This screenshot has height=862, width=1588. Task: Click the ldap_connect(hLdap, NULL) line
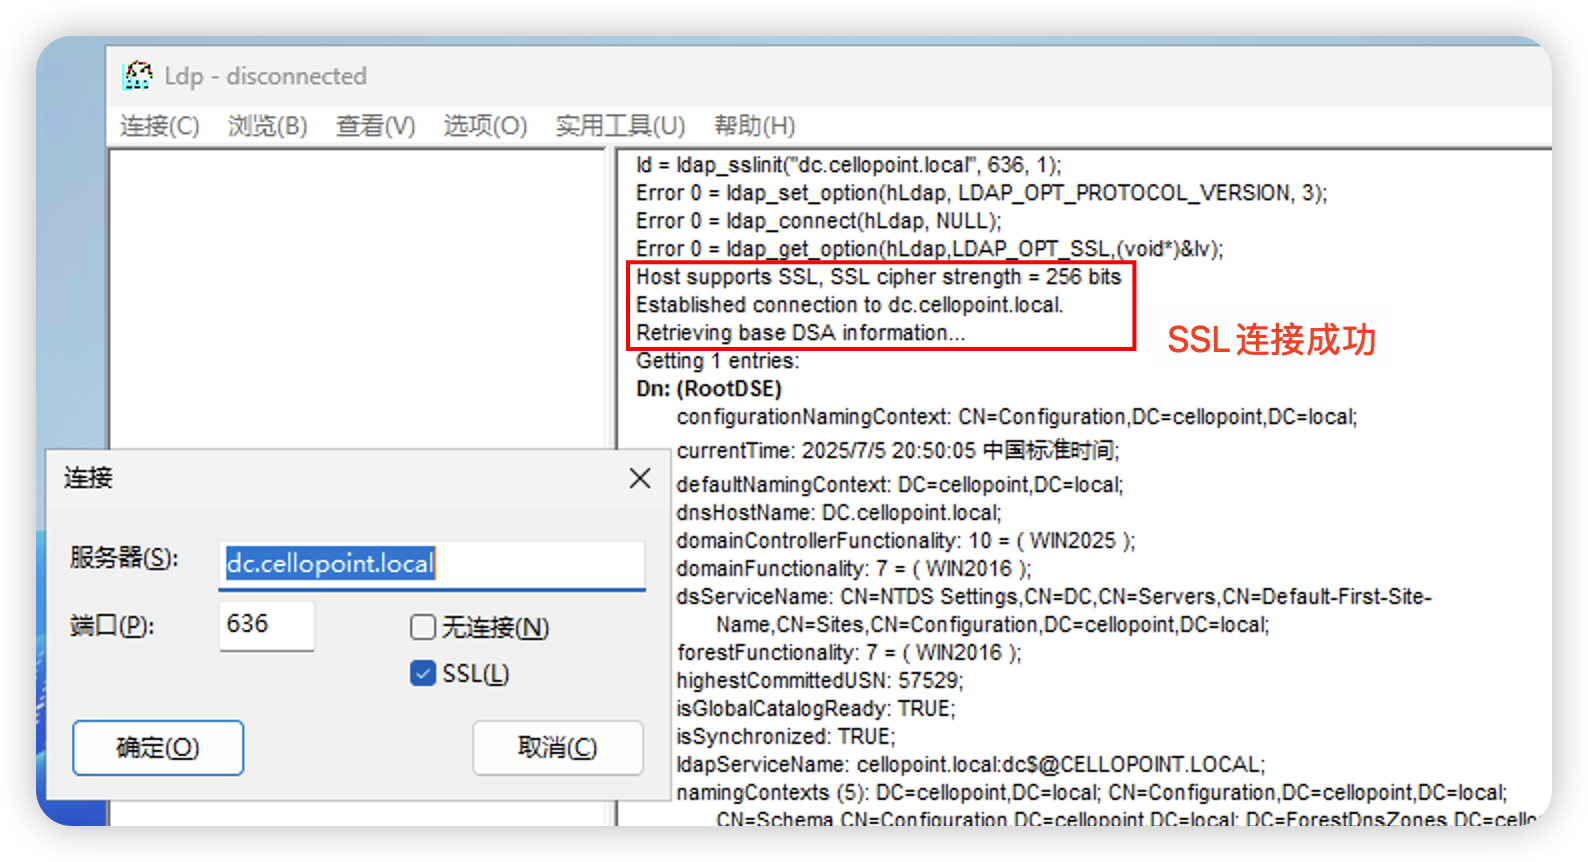click(x=818, y=221)
